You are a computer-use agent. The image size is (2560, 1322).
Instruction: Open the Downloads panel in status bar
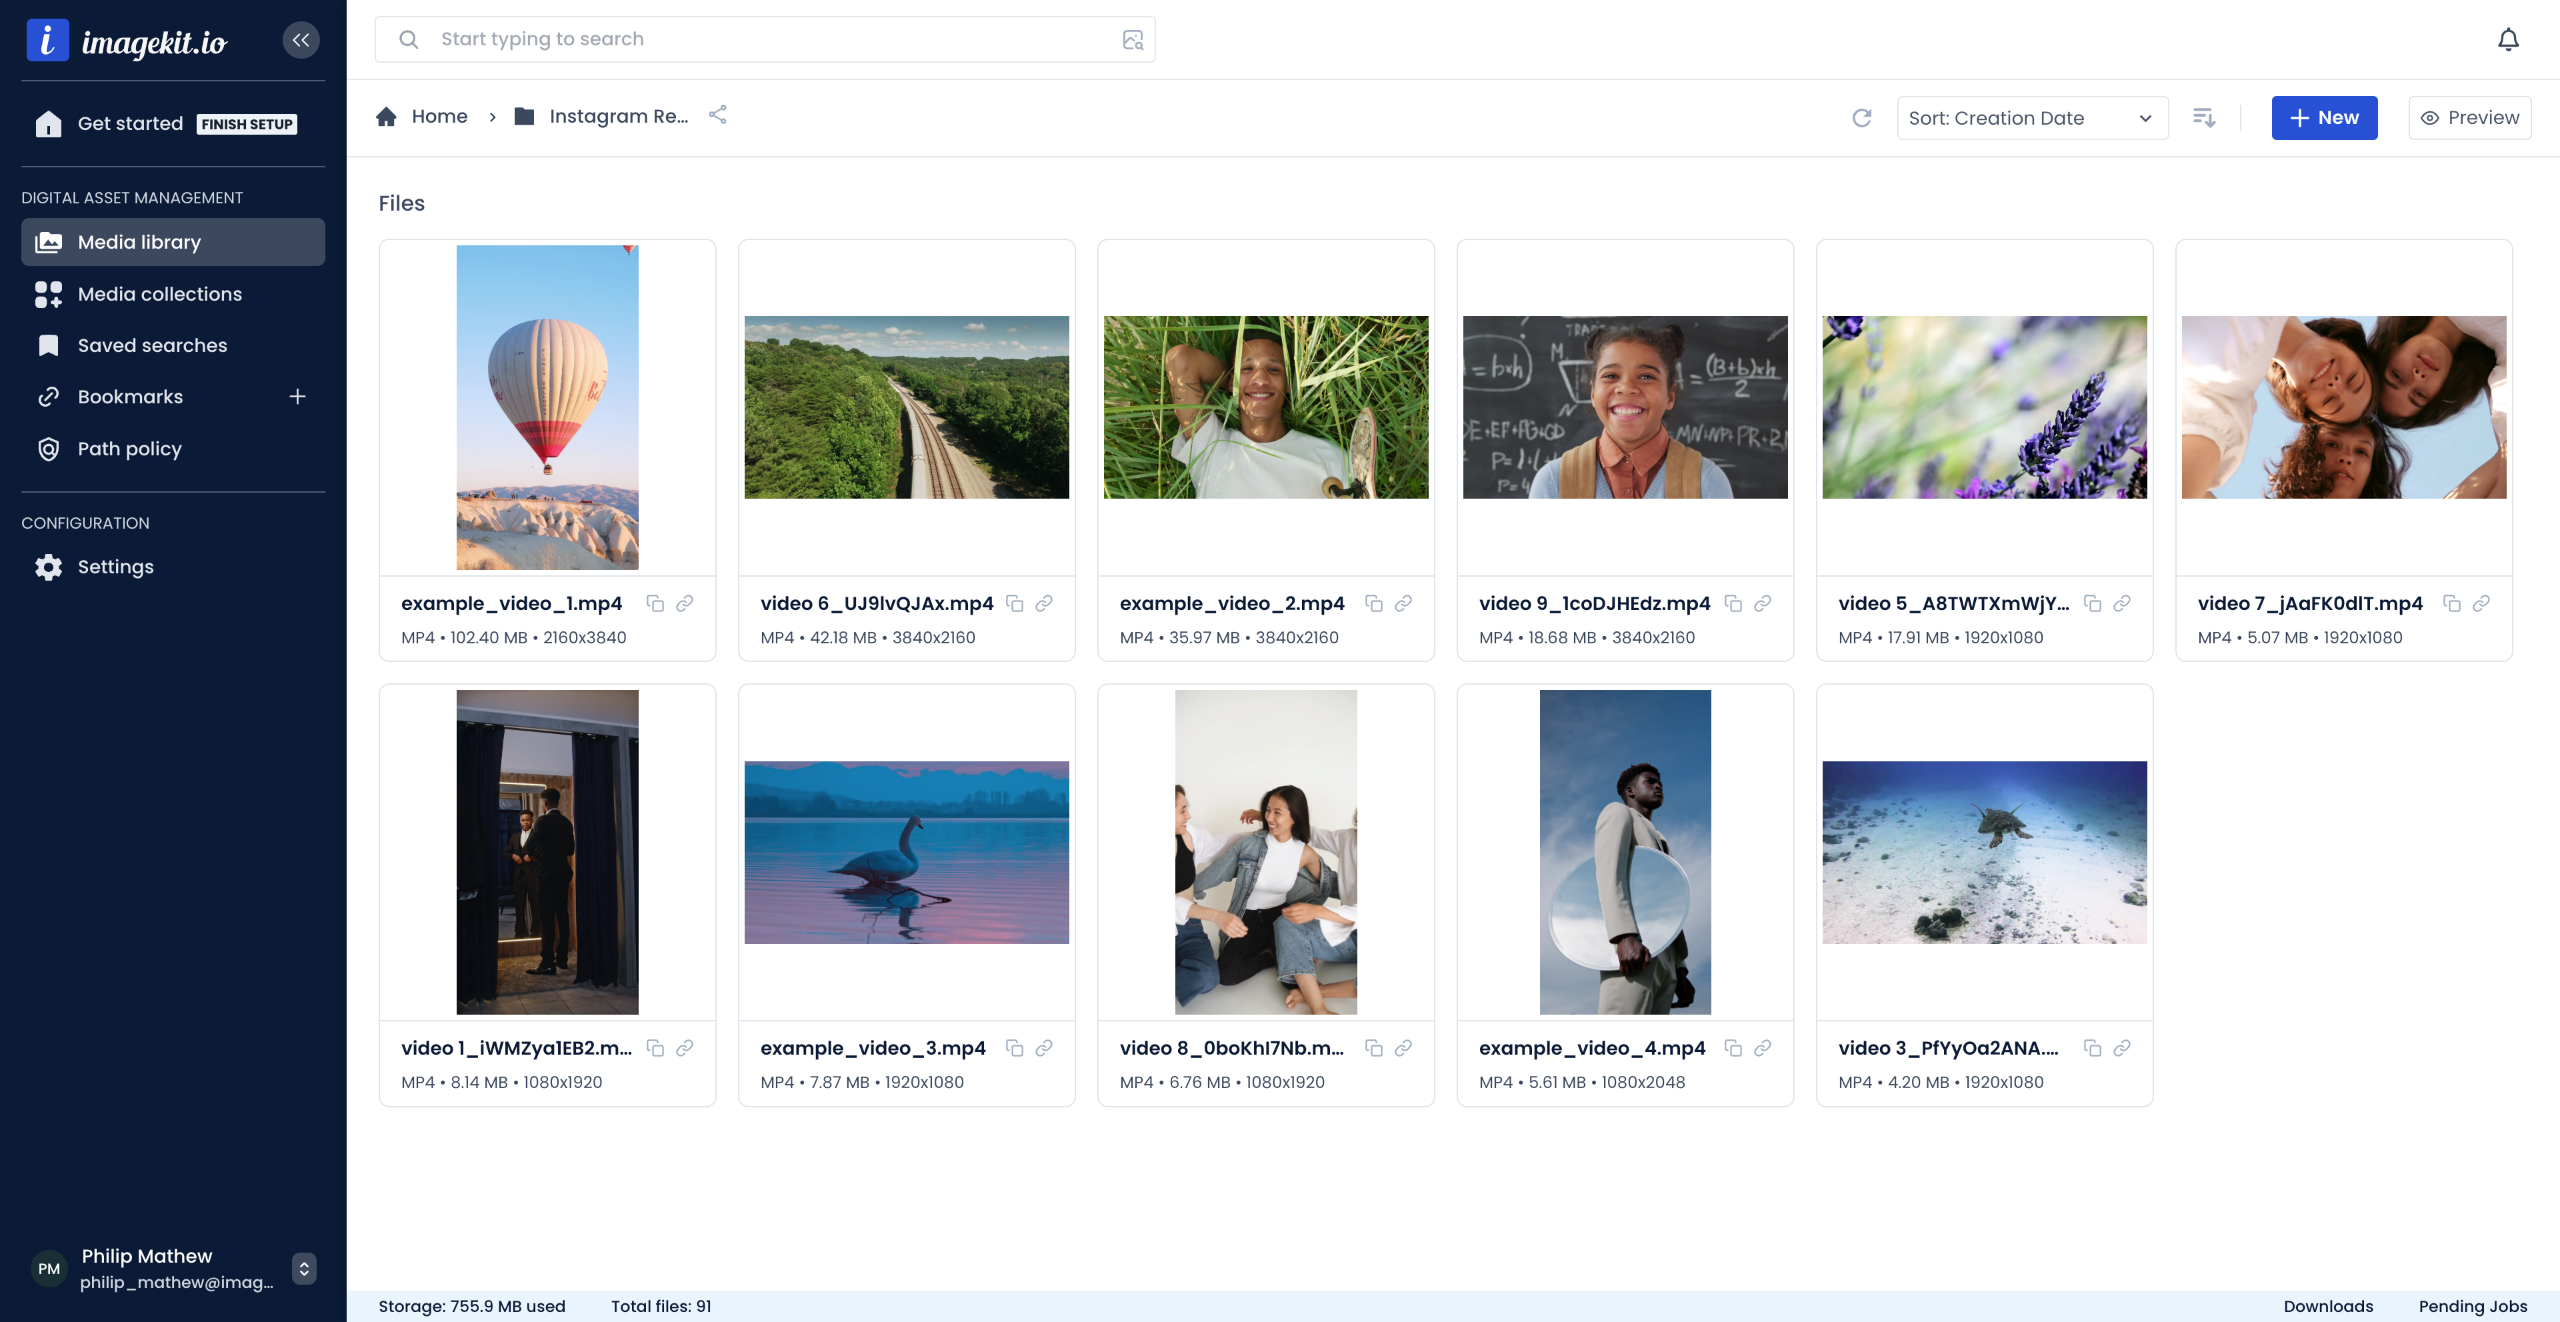coord(2328,1306)
